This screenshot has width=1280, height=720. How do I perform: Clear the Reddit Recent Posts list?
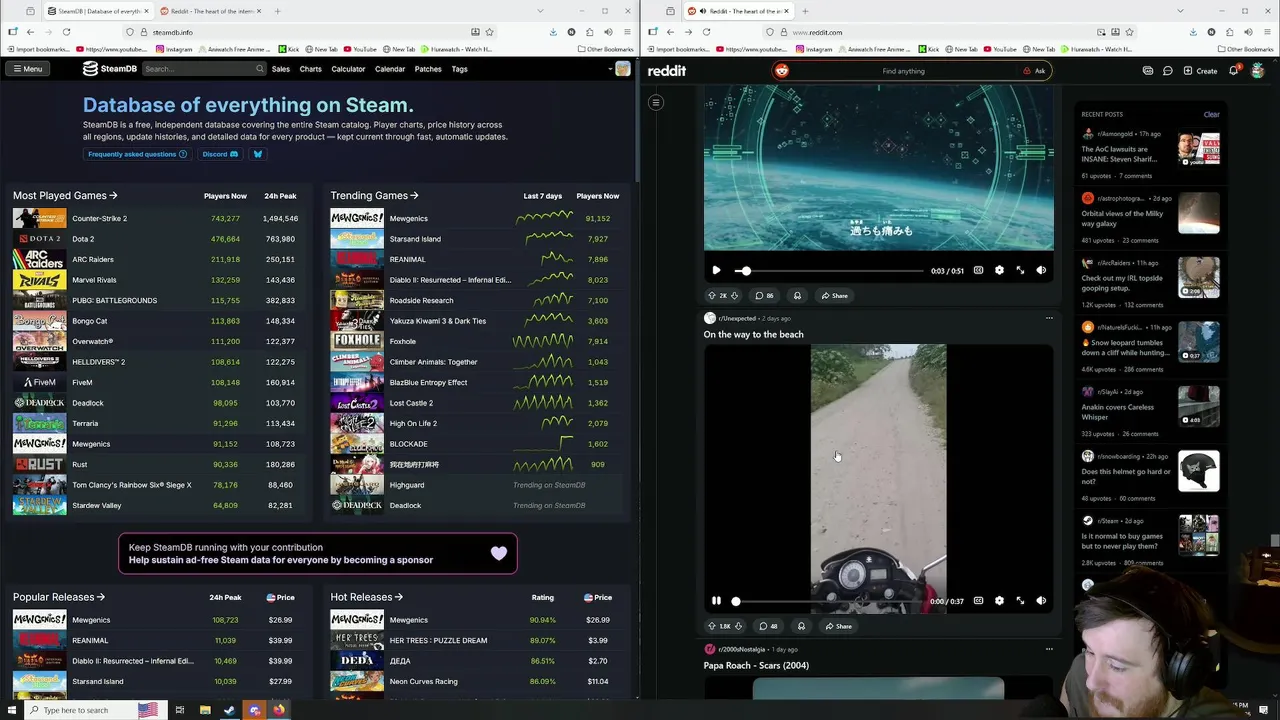pyautogui.click(x=1211, y=114)
